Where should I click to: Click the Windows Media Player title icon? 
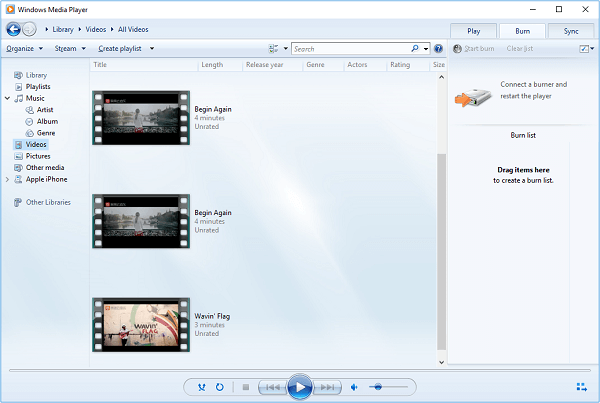tap(10, 9)
